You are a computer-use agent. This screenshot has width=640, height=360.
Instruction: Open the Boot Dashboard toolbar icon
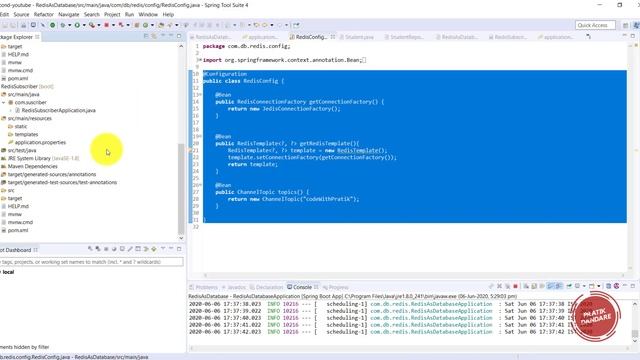click(53, 25)
